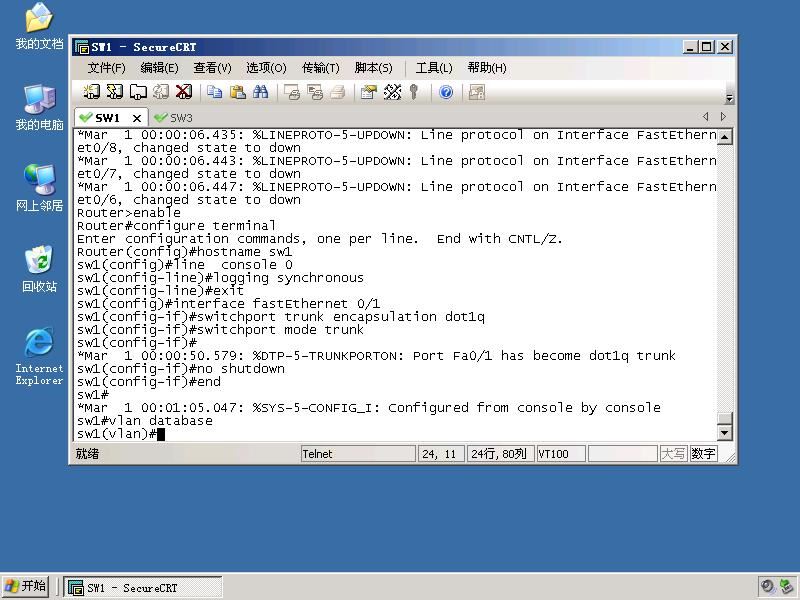Click tab scroll left arrow
Image resolution: width=800 pixels, height=600 pixels.
706,117
